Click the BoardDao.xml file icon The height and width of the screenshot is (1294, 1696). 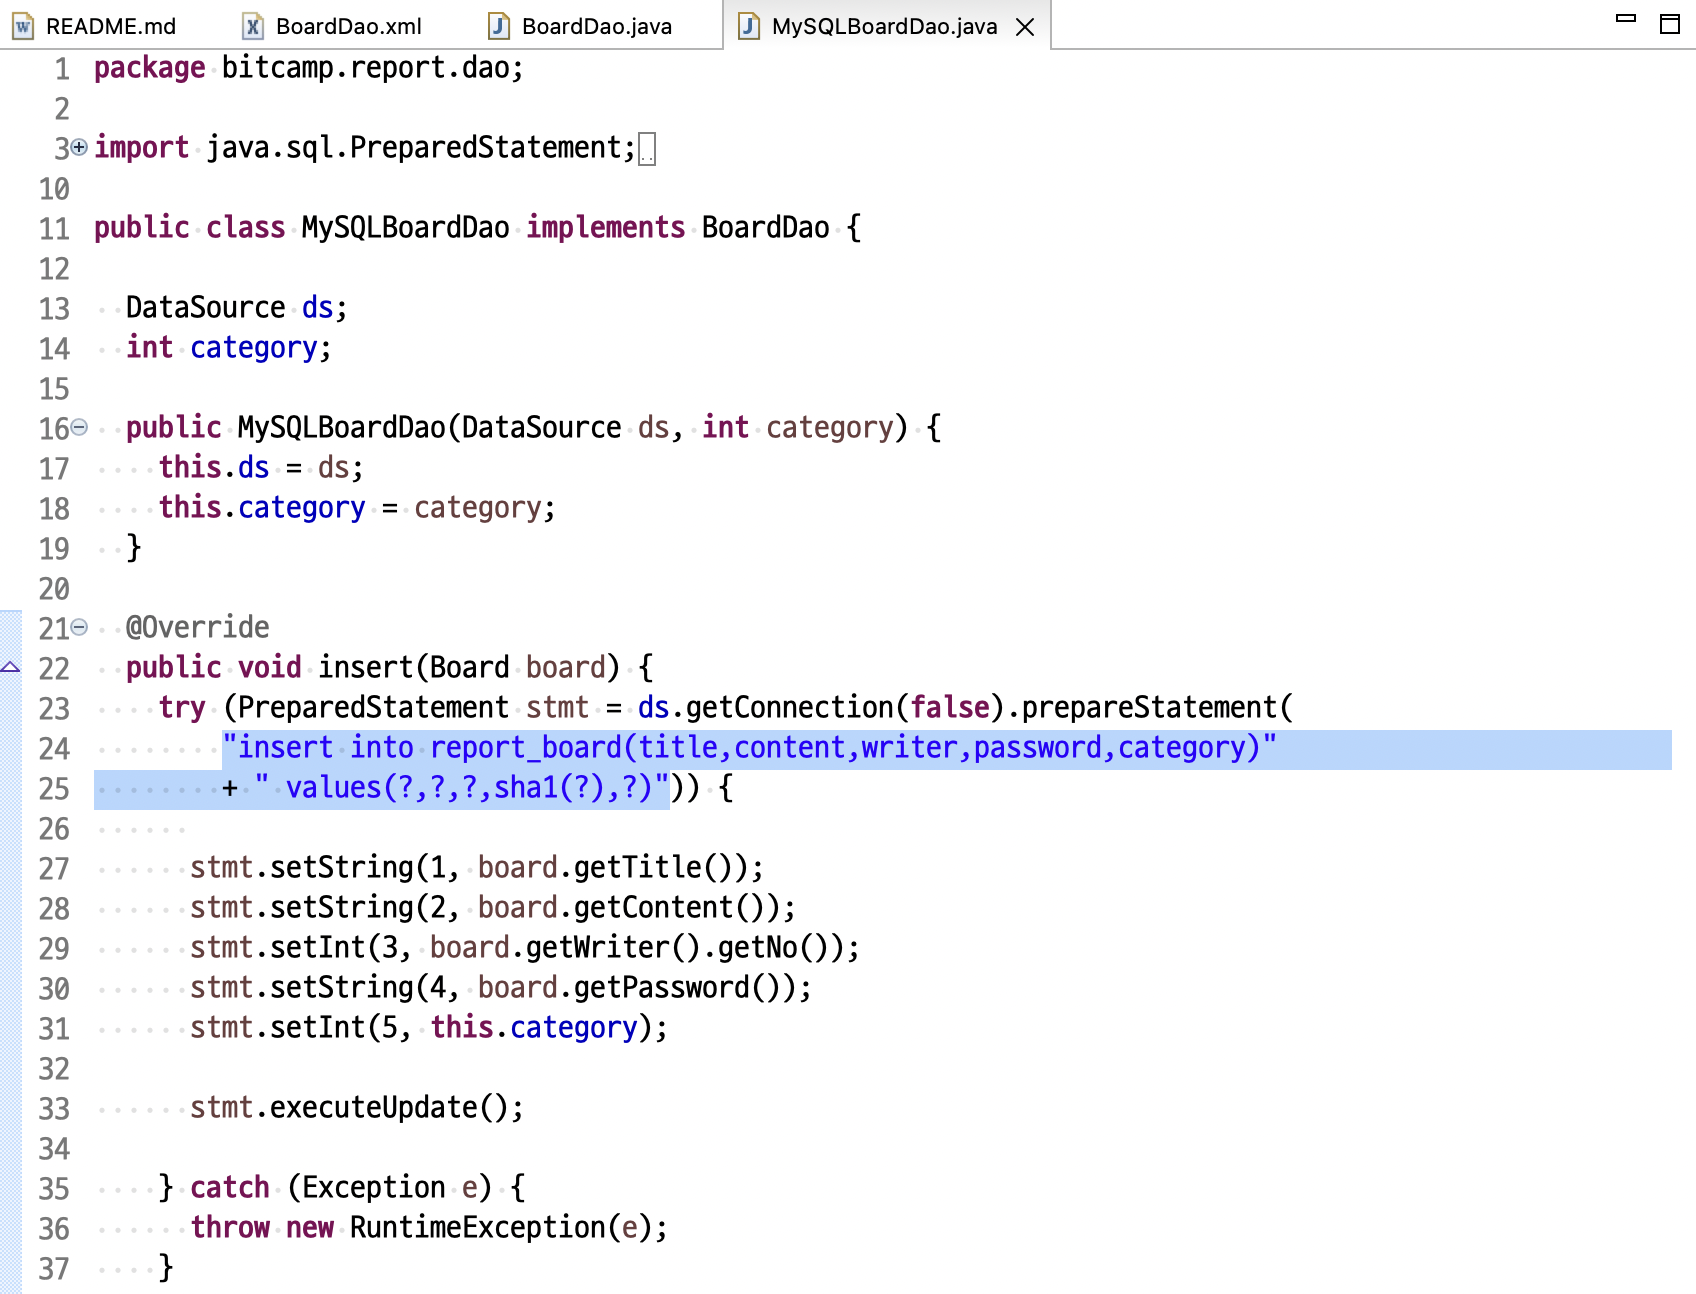click(253, 26)
